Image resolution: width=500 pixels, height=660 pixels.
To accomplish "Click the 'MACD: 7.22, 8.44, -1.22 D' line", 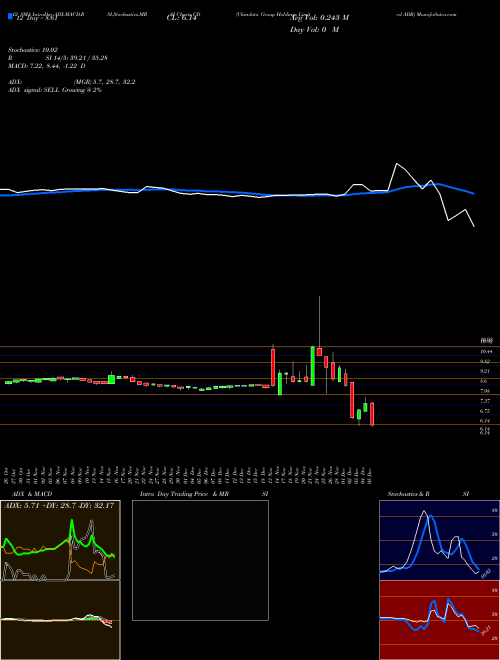I will 47,66.
